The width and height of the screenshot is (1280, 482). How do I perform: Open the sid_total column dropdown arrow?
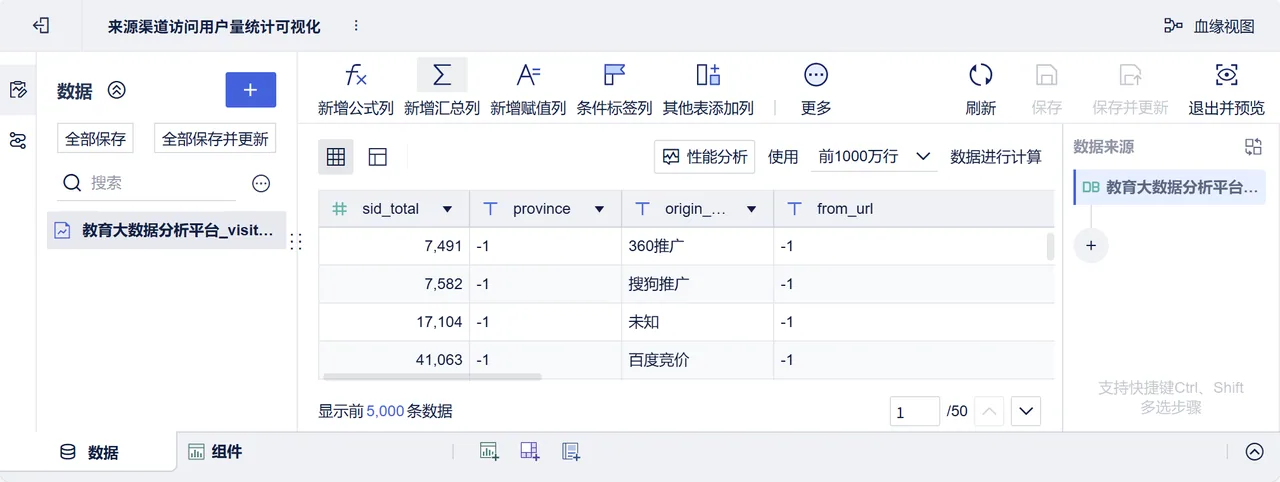[x=447, y=209]
